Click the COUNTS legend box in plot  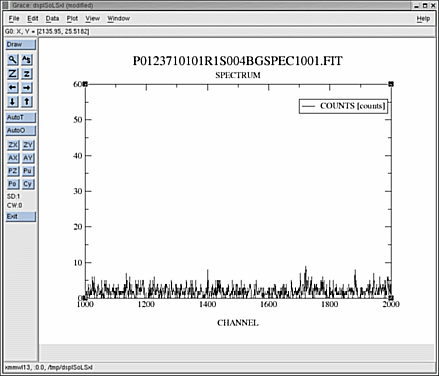point(343,106)
